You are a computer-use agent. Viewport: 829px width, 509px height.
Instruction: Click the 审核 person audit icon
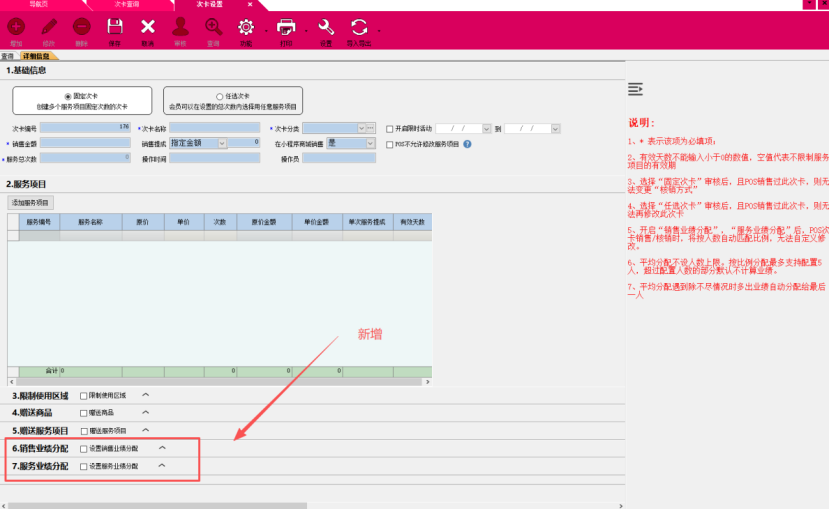[x=180, y=26]
